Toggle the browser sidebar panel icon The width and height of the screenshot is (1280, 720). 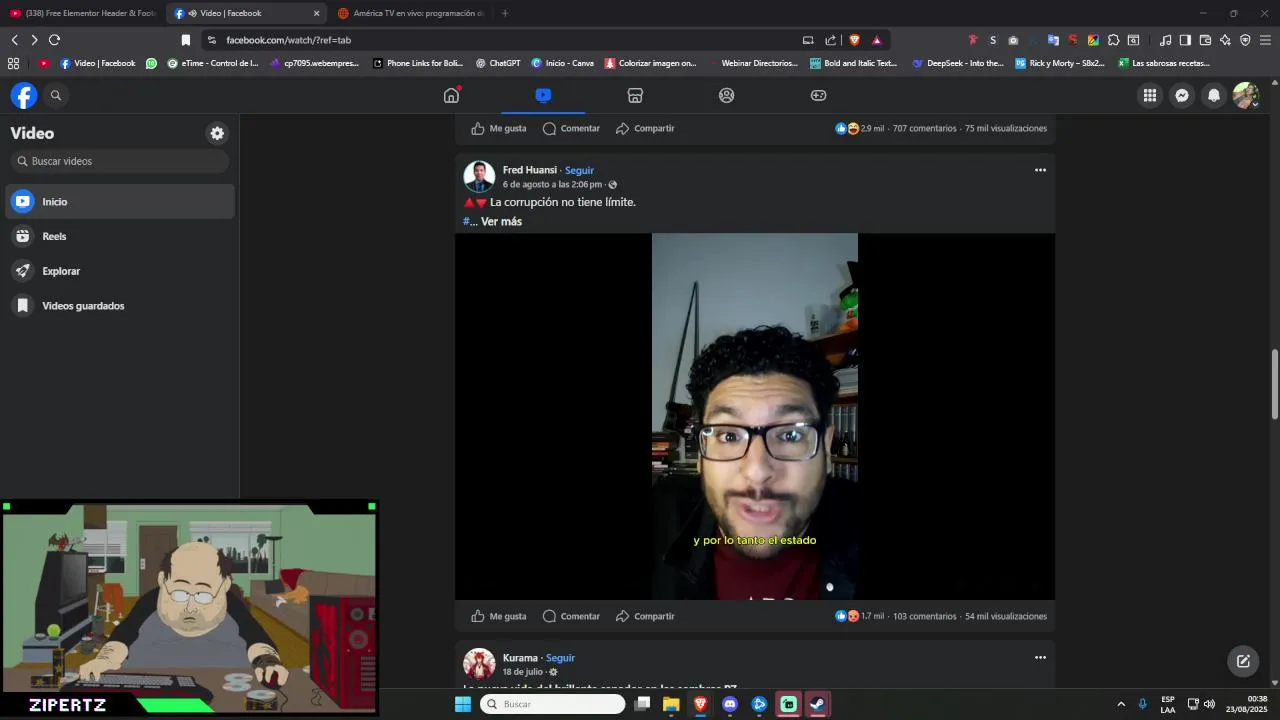point(1185,40)
